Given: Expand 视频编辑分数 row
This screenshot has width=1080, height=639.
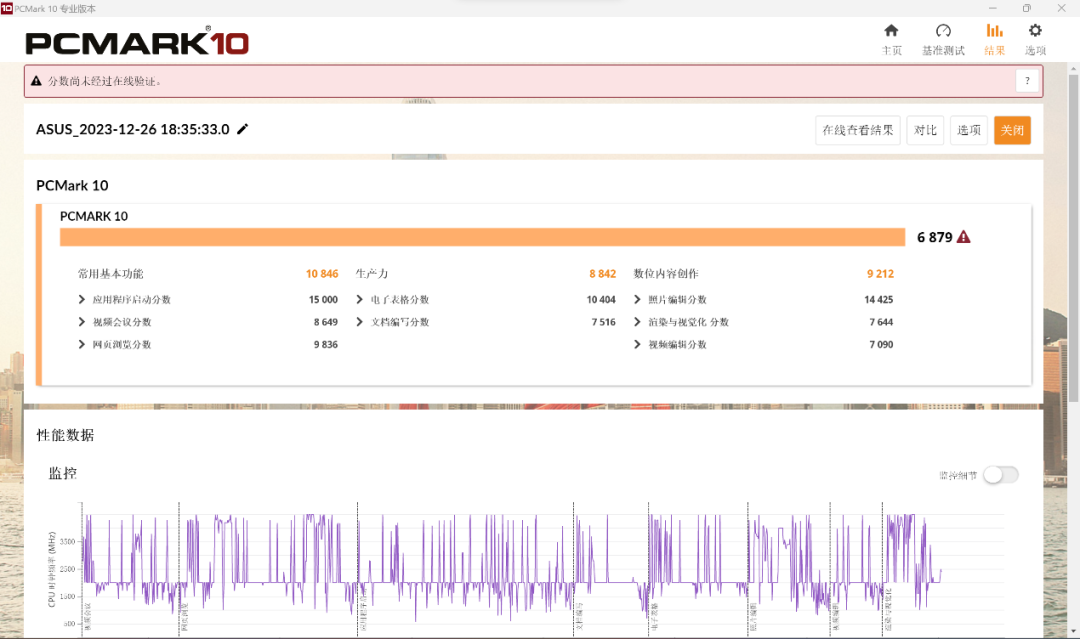Looking at the screenshot, I should [x=637, y=344].
